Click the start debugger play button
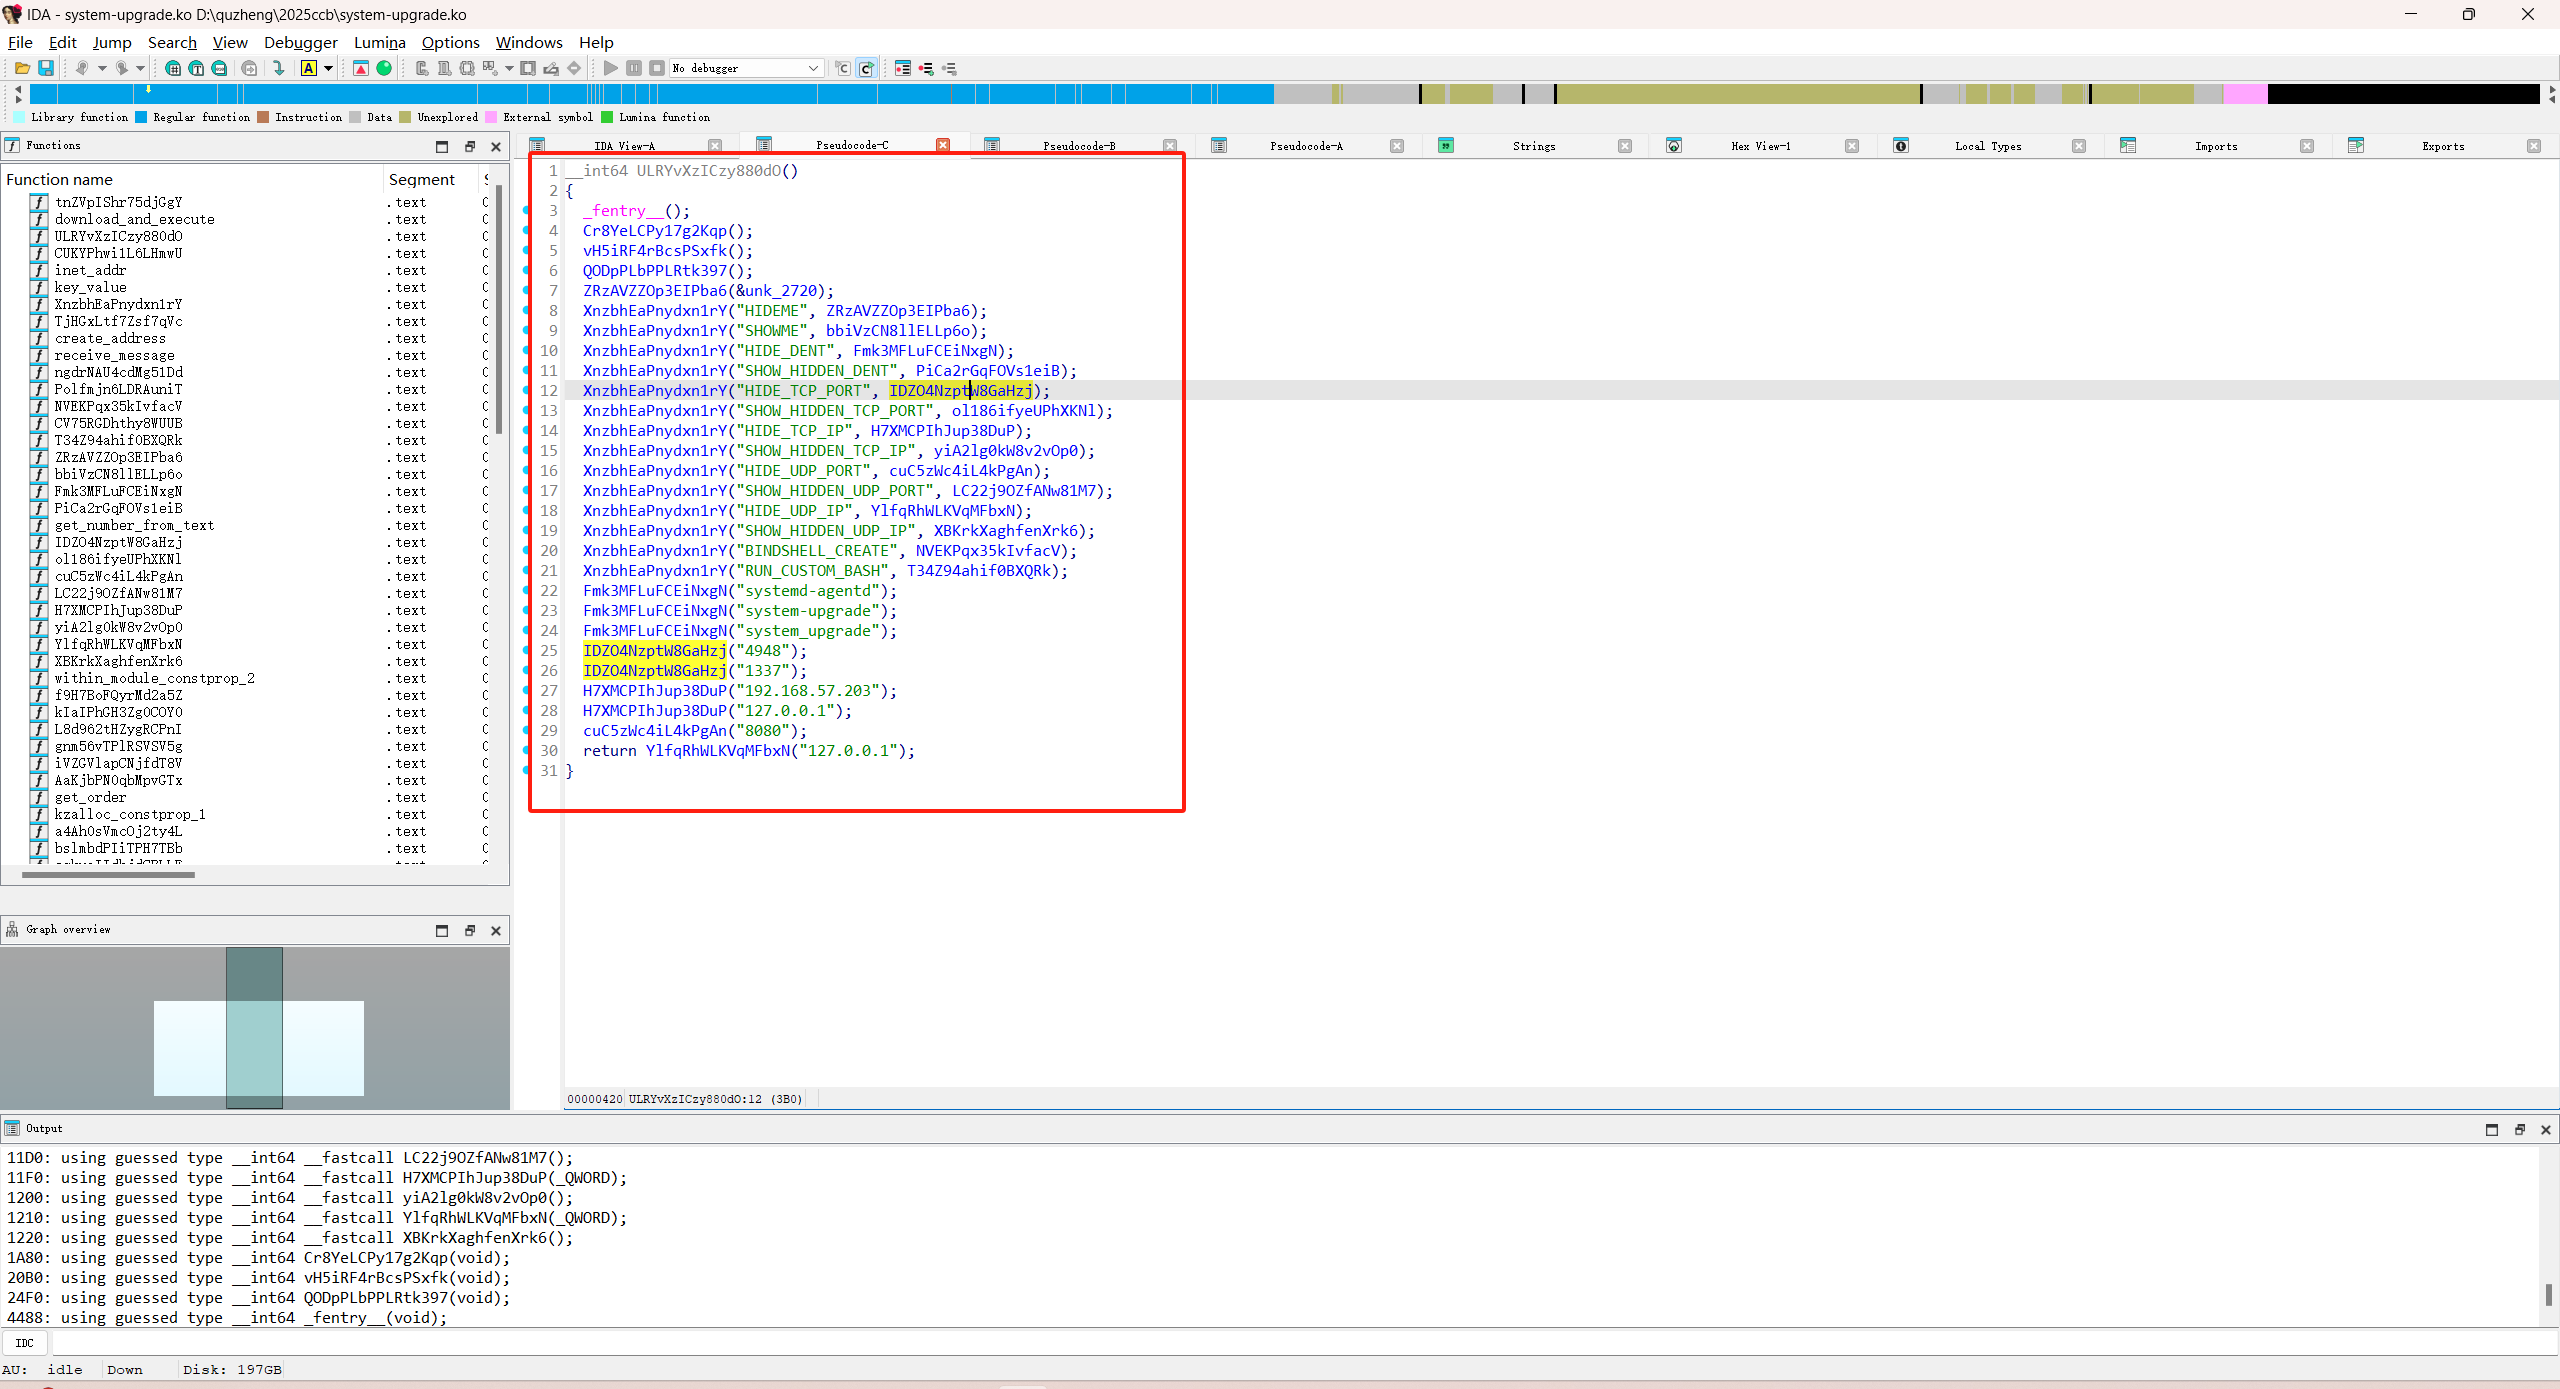Image resolution: width=2560 pixels, height=1389 pixels. (x=610, y=68)
